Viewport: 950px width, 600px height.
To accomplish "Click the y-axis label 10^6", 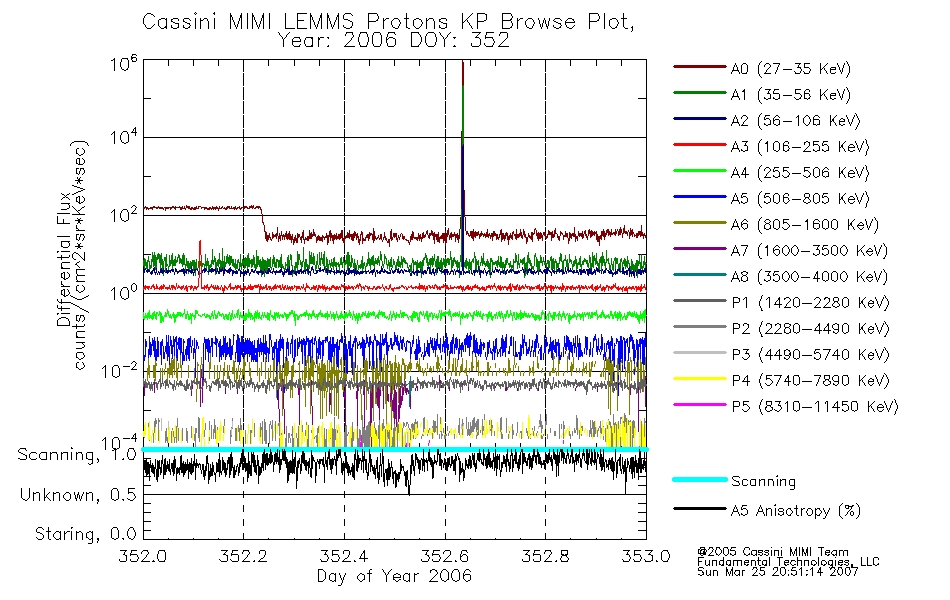I will pyautogui.click(x=124, y=63).
